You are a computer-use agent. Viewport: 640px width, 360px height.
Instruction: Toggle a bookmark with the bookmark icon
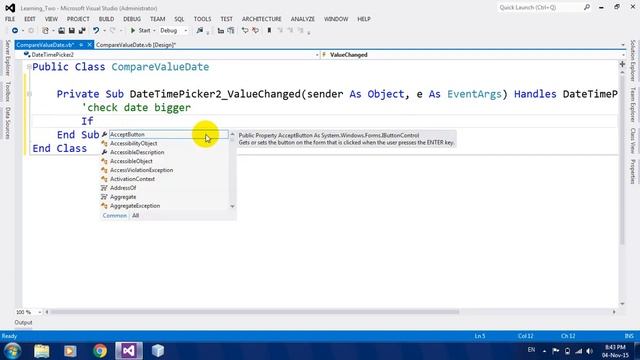(269, 31)
